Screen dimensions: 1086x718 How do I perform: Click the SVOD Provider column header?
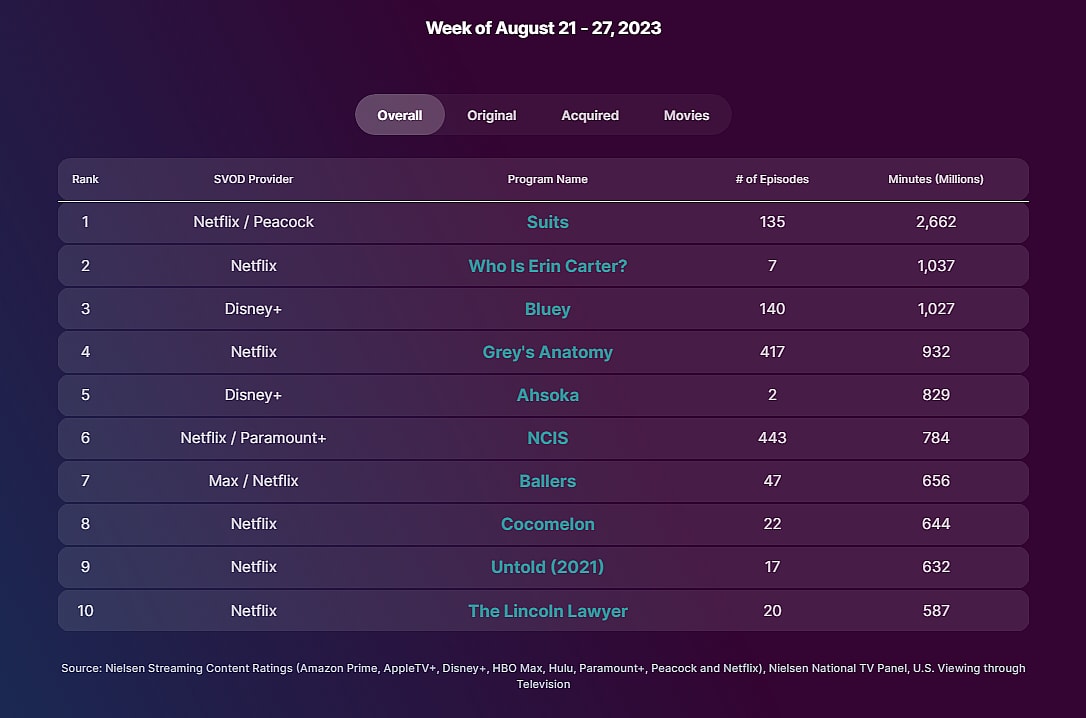[253, 179]
